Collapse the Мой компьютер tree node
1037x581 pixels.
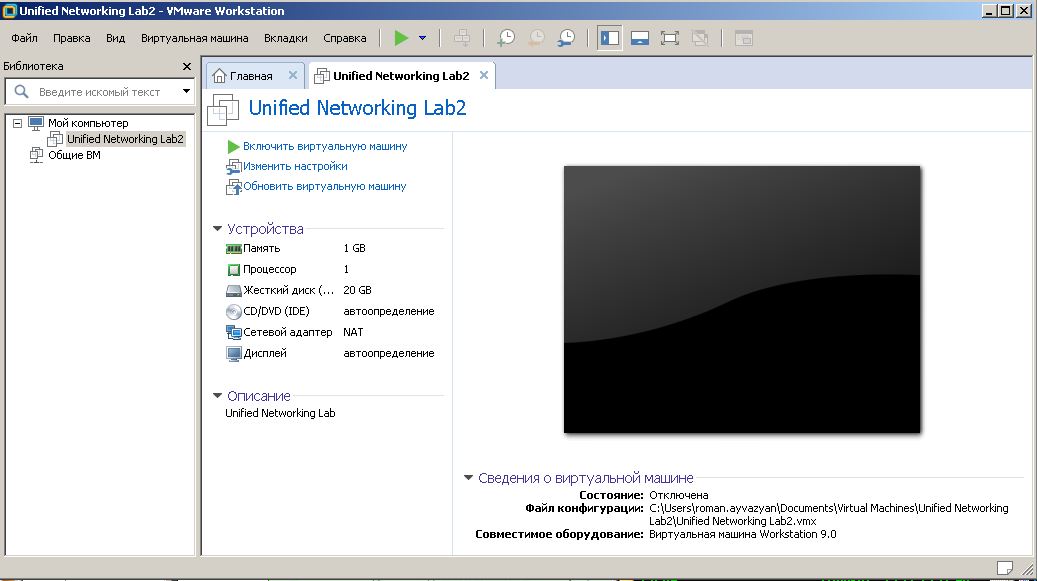[x=17, y=123]
